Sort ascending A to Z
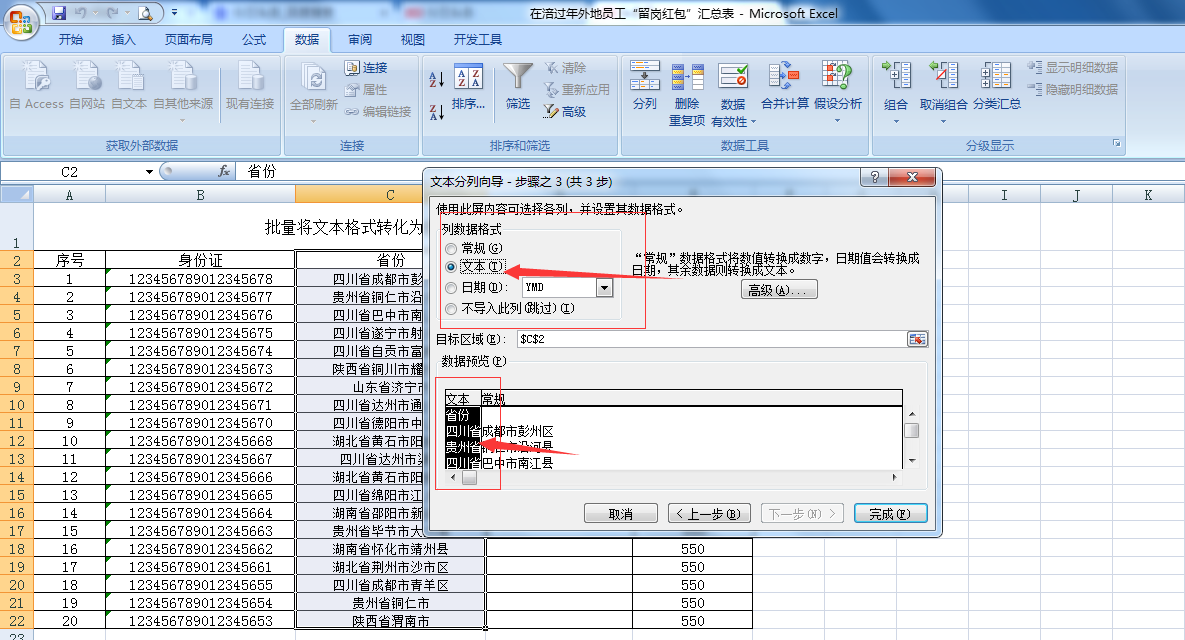 [x=437, y=79]
